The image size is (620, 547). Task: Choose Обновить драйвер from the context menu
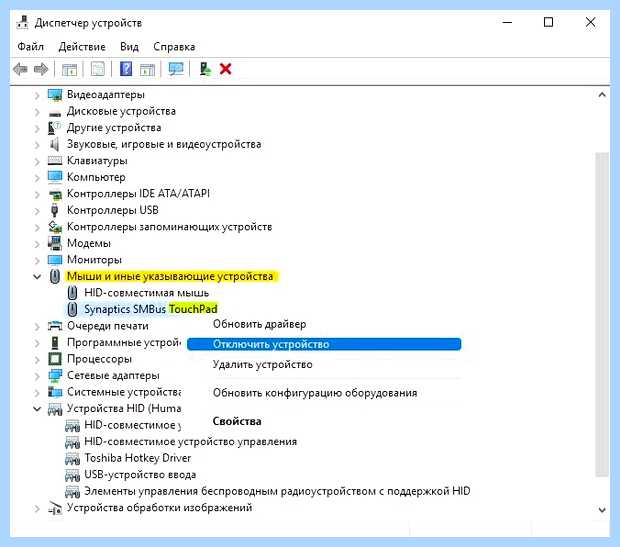[259, 324]
